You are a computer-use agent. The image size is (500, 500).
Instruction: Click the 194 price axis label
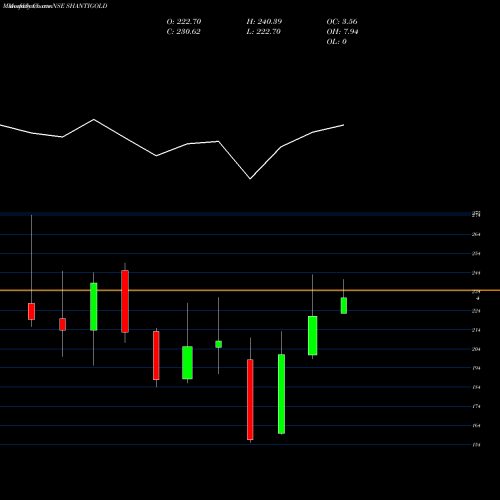476,368
